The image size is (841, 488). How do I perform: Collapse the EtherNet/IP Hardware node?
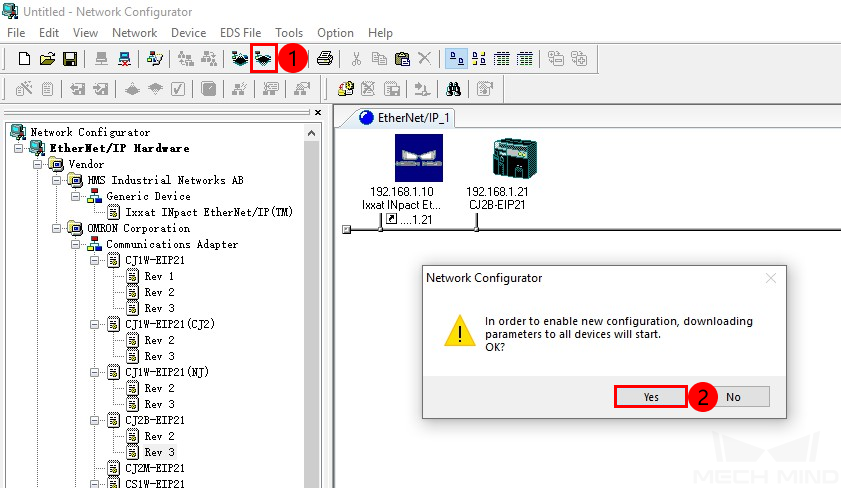[18, 148]
